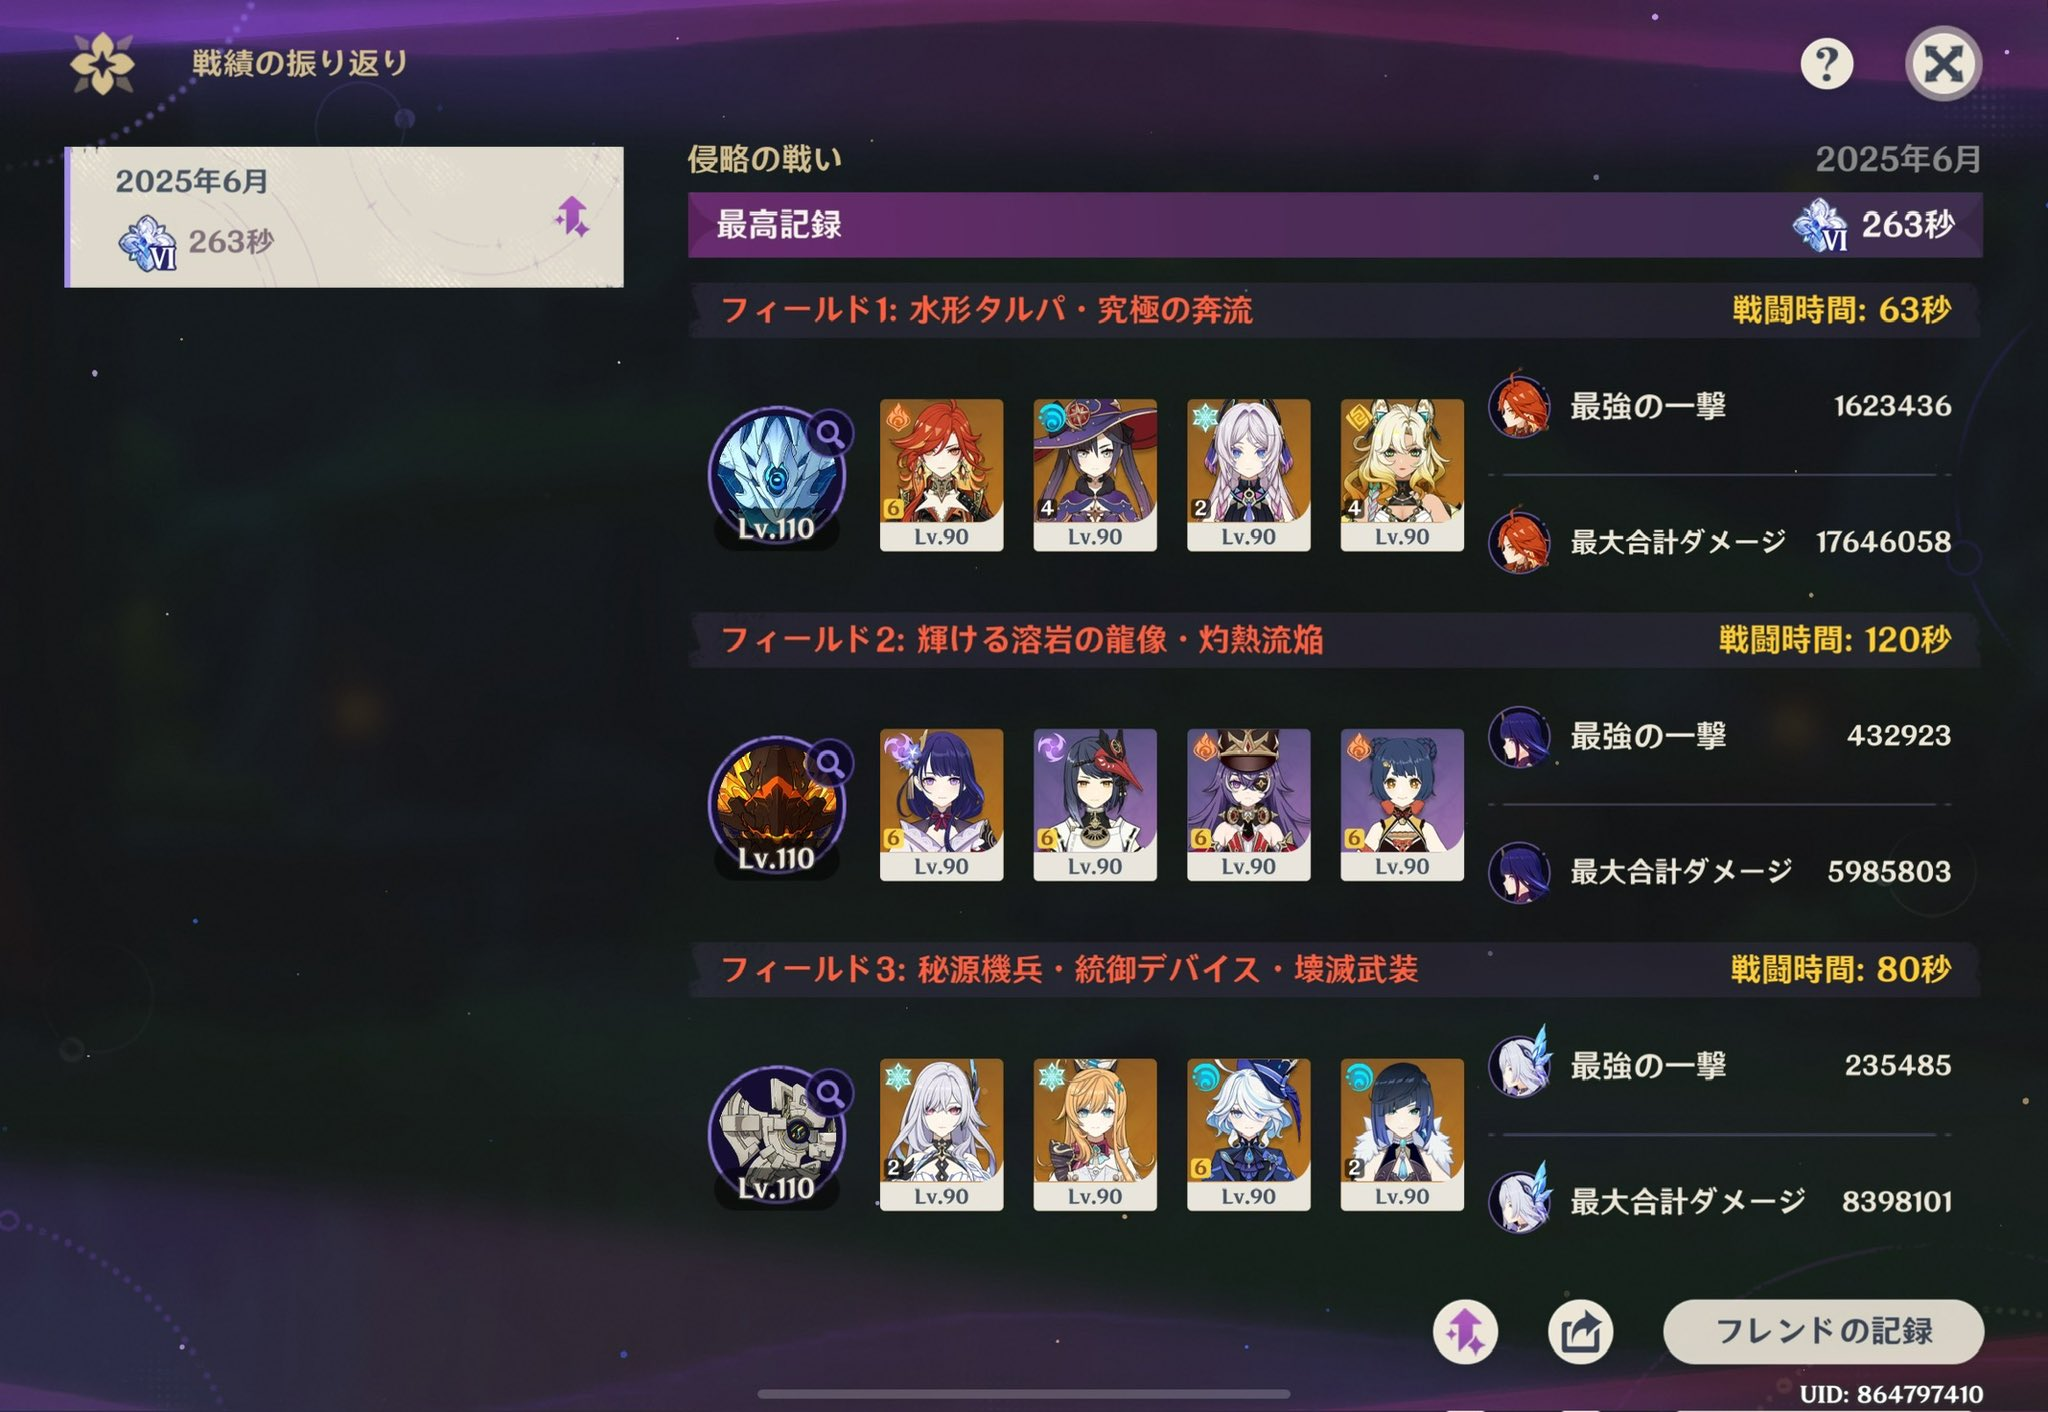Select the blonde geo character card
The image size is (2048, 1412).
(1402, 475)
